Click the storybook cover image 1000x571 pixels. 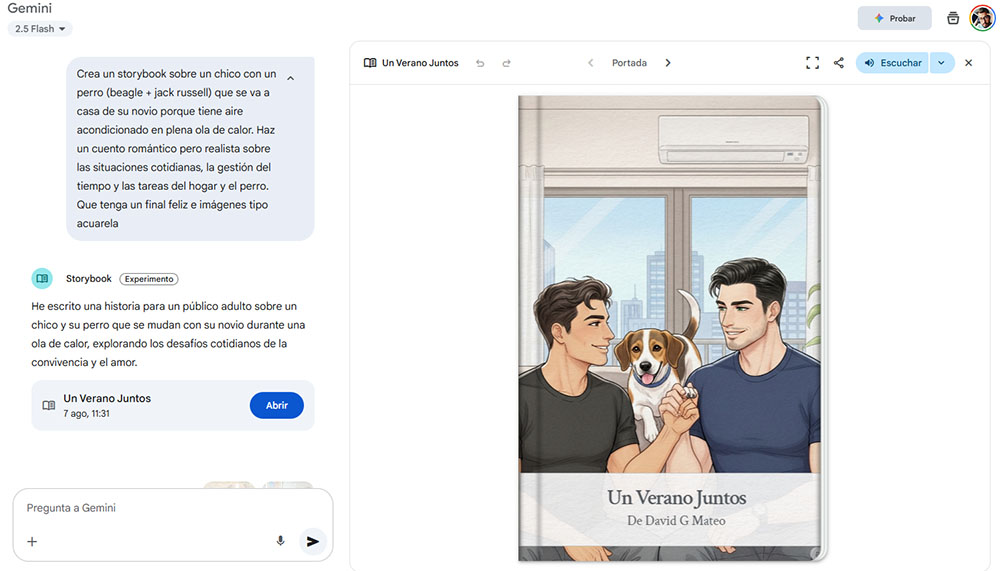[x=671, y=328]
